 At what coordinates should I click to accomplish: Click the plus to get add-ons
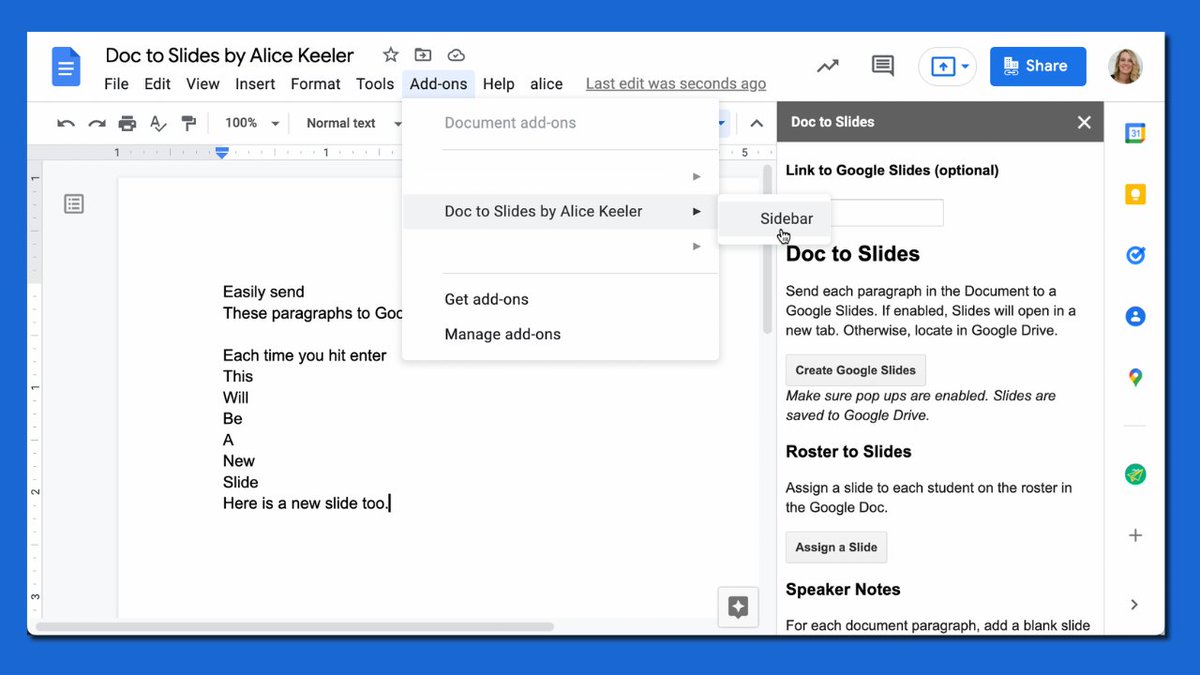1135,535
